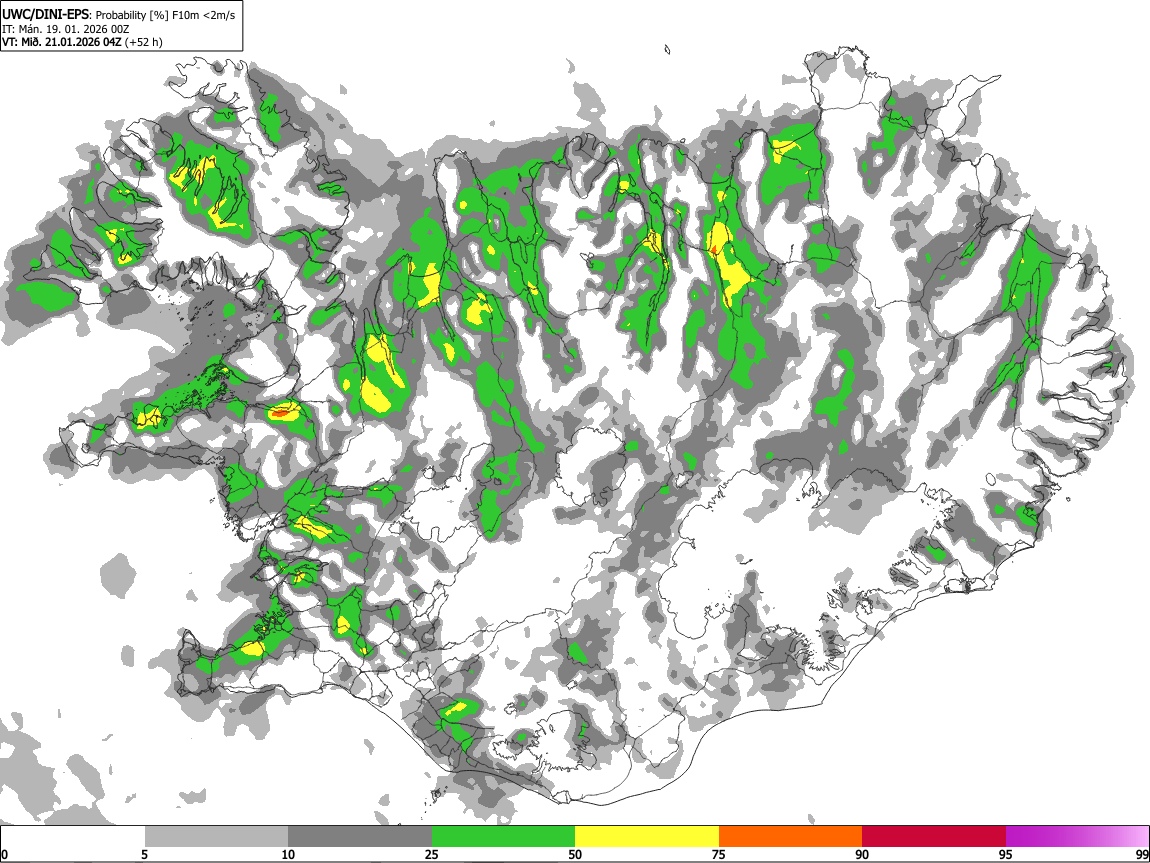Click the '90' legend tick label

pyautogui.click(x=862, y=855)
